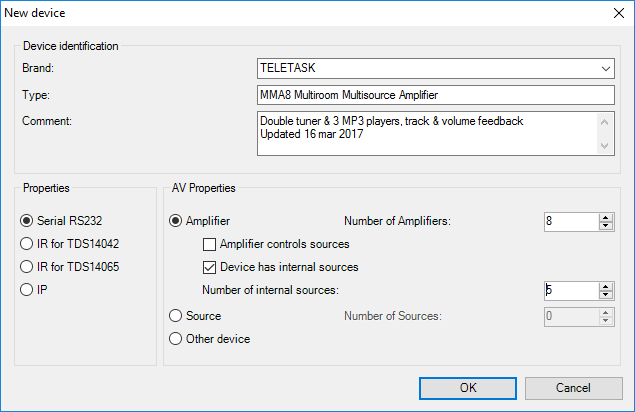This screenshot has width=635, height=412.
Task: Select the IP connection option
Action: (x=26, y=290)
